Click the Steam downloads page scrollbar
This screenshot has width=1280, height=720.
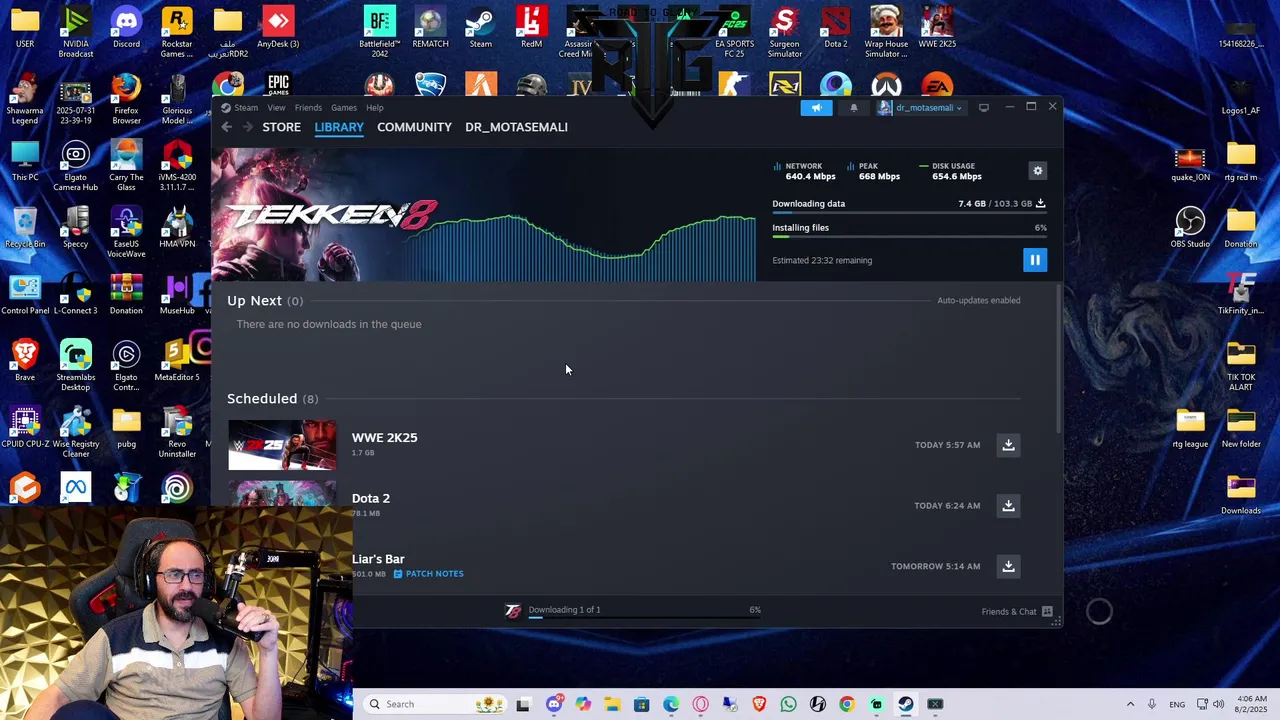(1058, 357)
